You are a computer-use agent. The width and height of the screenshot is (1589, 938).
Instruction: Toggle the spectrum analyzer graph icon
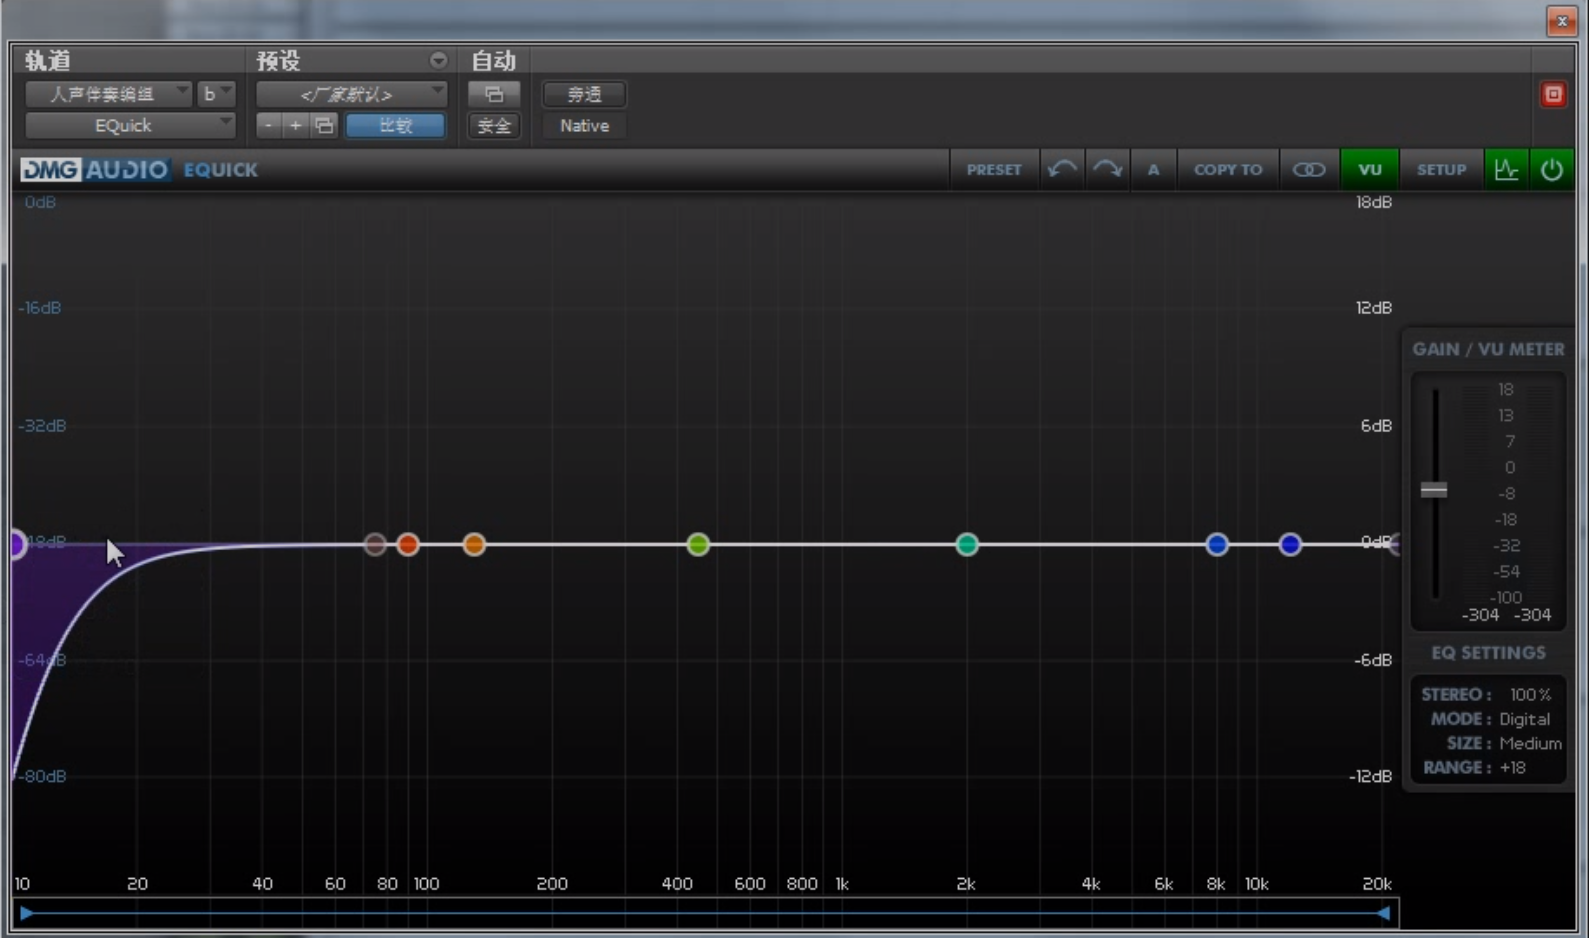pyautogui.click(x=1506, y=170)
